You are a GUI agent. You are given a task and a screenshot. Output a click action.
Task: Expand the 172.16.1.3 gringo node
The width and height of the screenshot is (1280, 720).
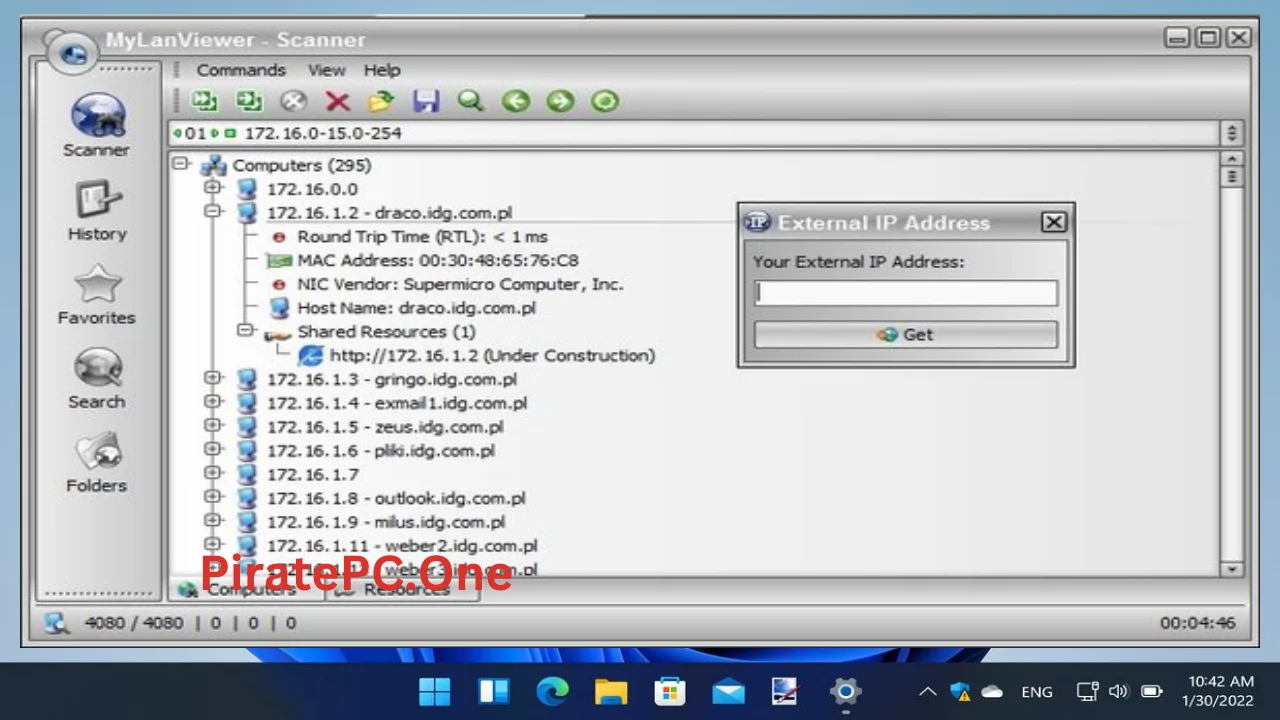pos(212,377)
